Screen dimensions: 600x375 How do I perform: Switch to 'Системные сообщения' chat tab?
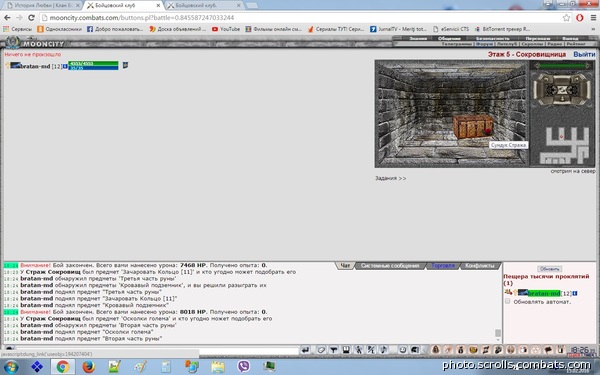(390, 266)
